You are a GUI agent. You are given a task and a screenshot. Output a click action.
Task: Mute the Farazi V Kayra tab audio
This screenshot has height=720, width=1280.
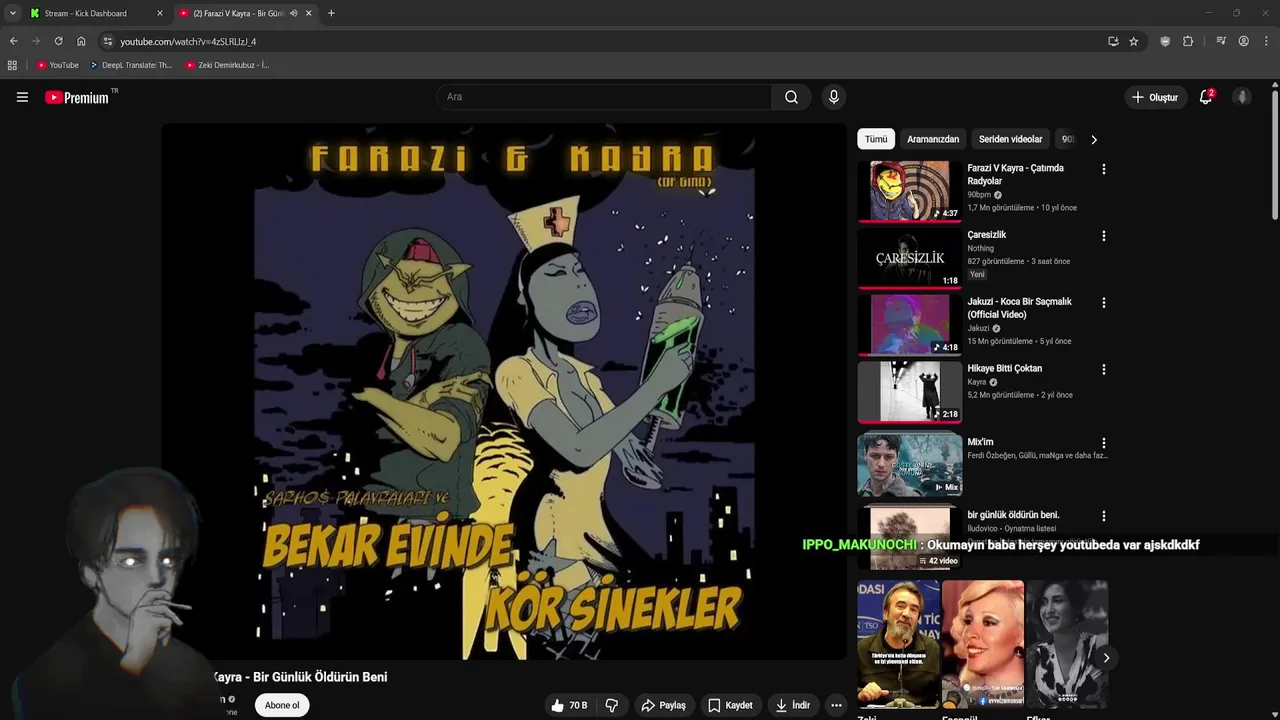[293, 13]
